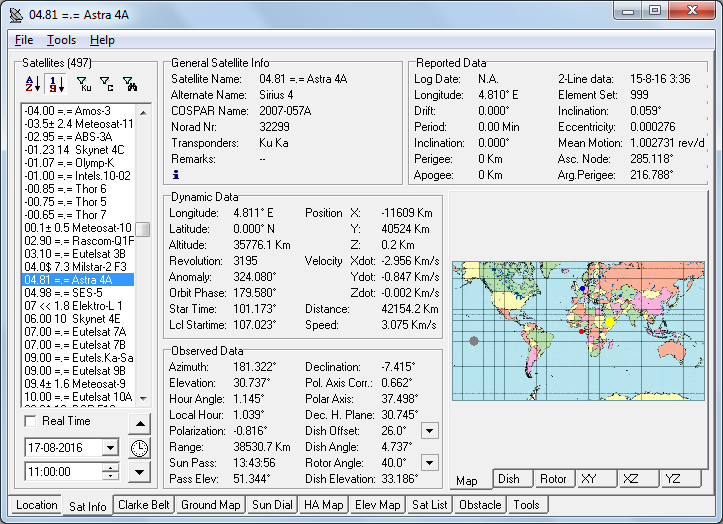Image resolution: width=723 pixels, height=524 pixels.
Task: Select Milstar-2 F3 in the satellite list
Action: 78,267
